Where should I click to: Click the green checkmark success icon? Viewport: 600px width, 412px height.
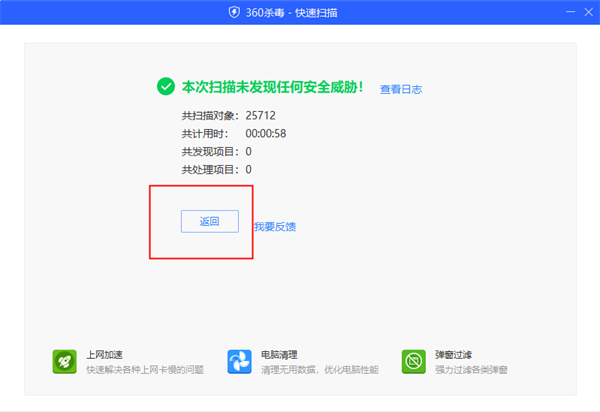click(x=166, y=87)
